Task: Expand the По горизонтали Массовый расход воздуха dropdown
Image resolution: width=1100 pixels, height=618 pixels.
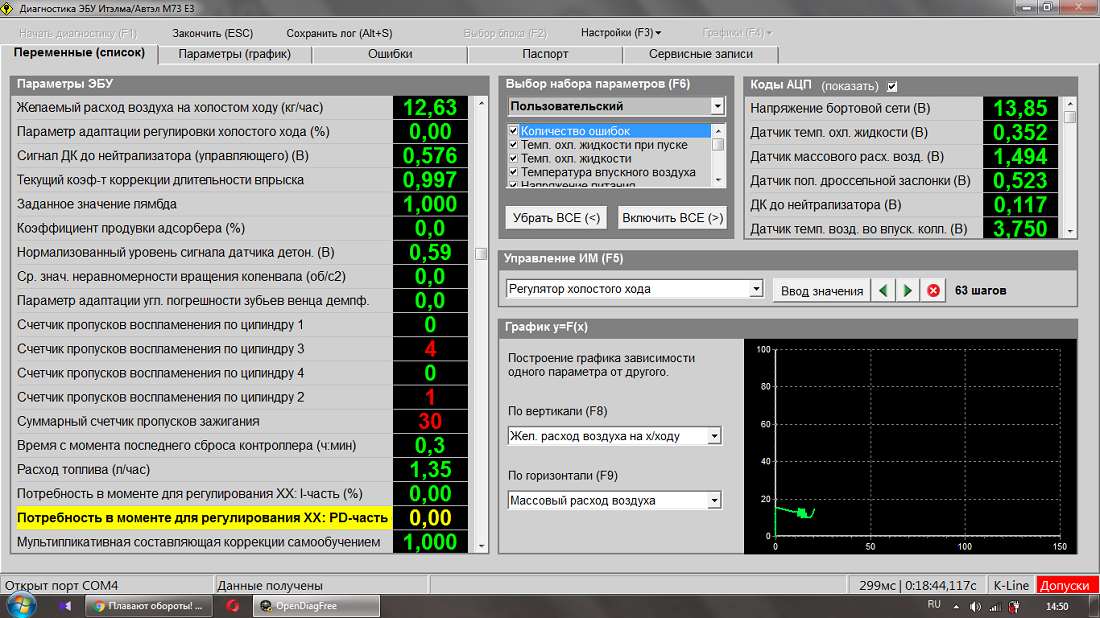Action: coord(714,500)
